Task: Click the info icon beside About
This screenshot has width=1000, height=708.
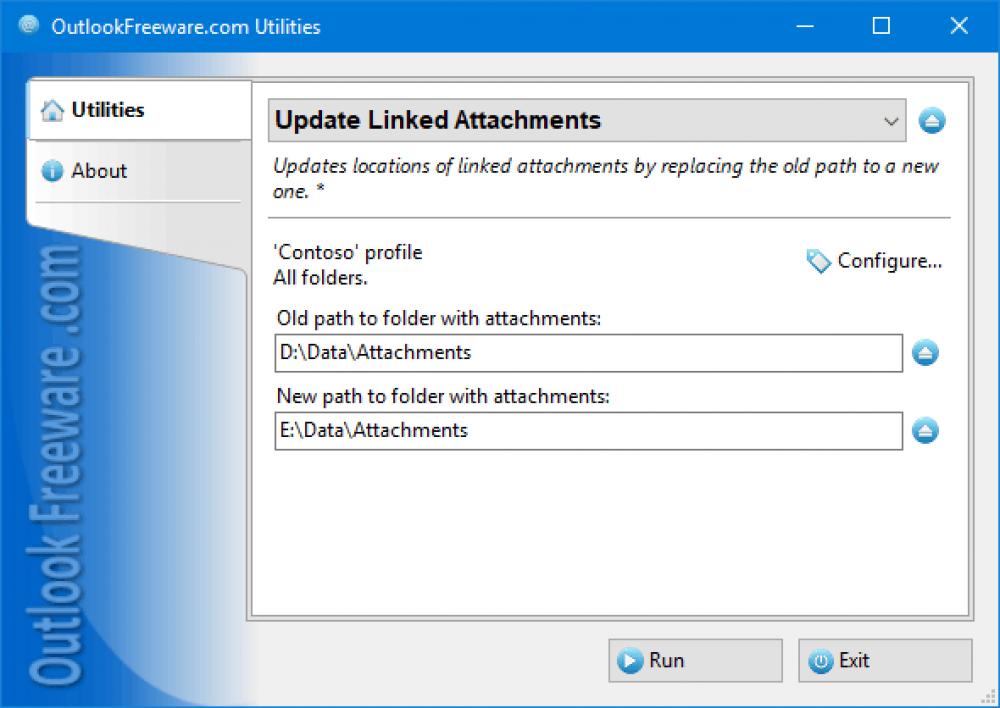Action: [x=52, y=171]
